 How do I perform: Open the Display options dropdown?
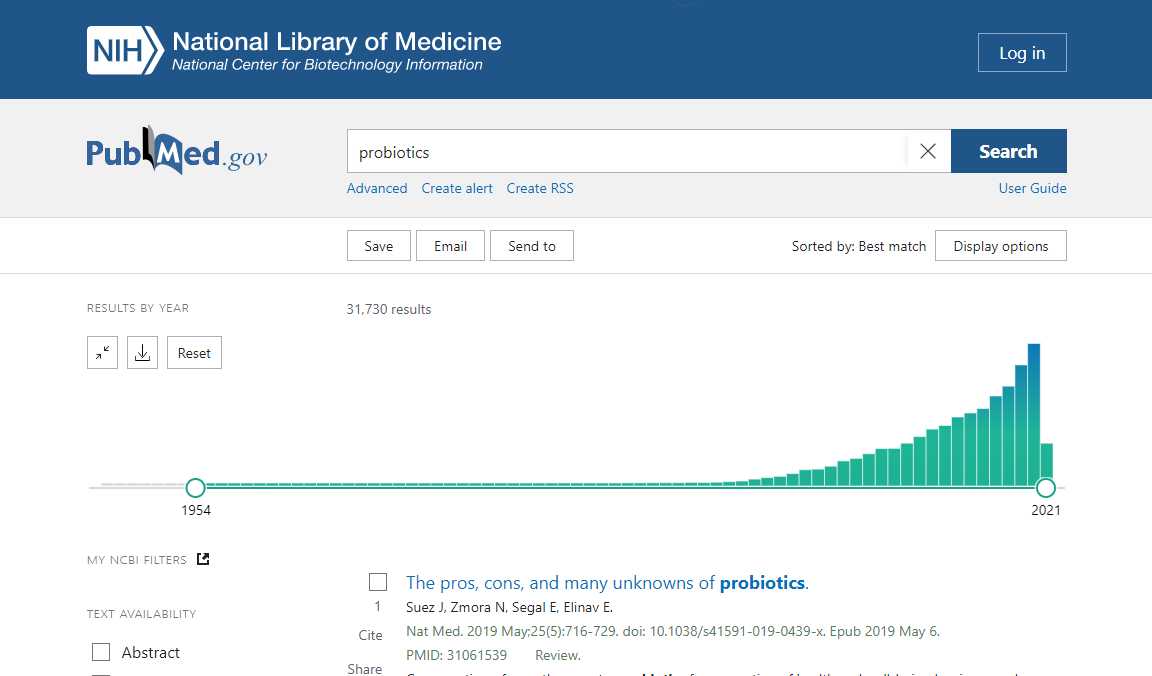tap(1000, 246)
